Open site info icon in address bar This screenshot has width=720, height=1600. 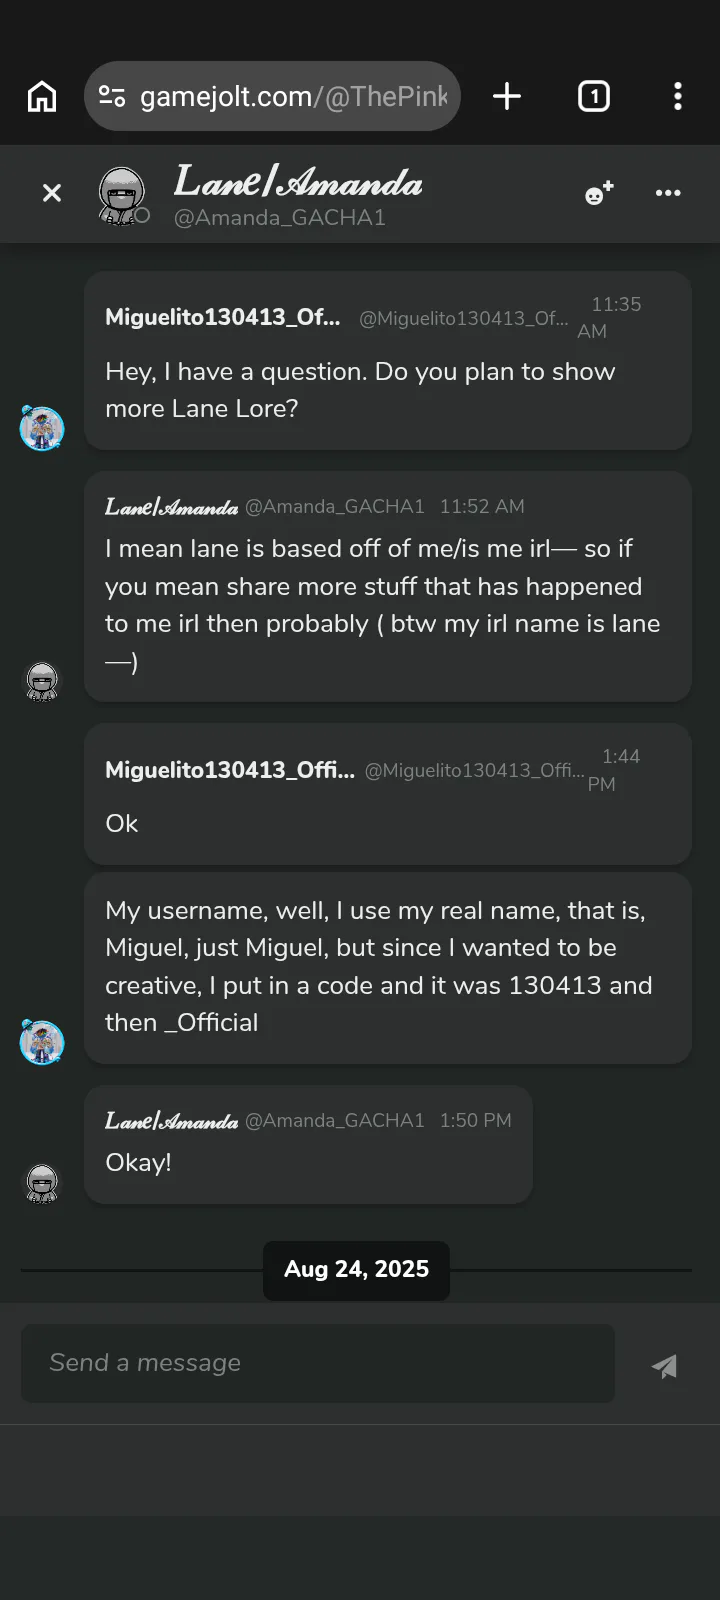(112, 97)
